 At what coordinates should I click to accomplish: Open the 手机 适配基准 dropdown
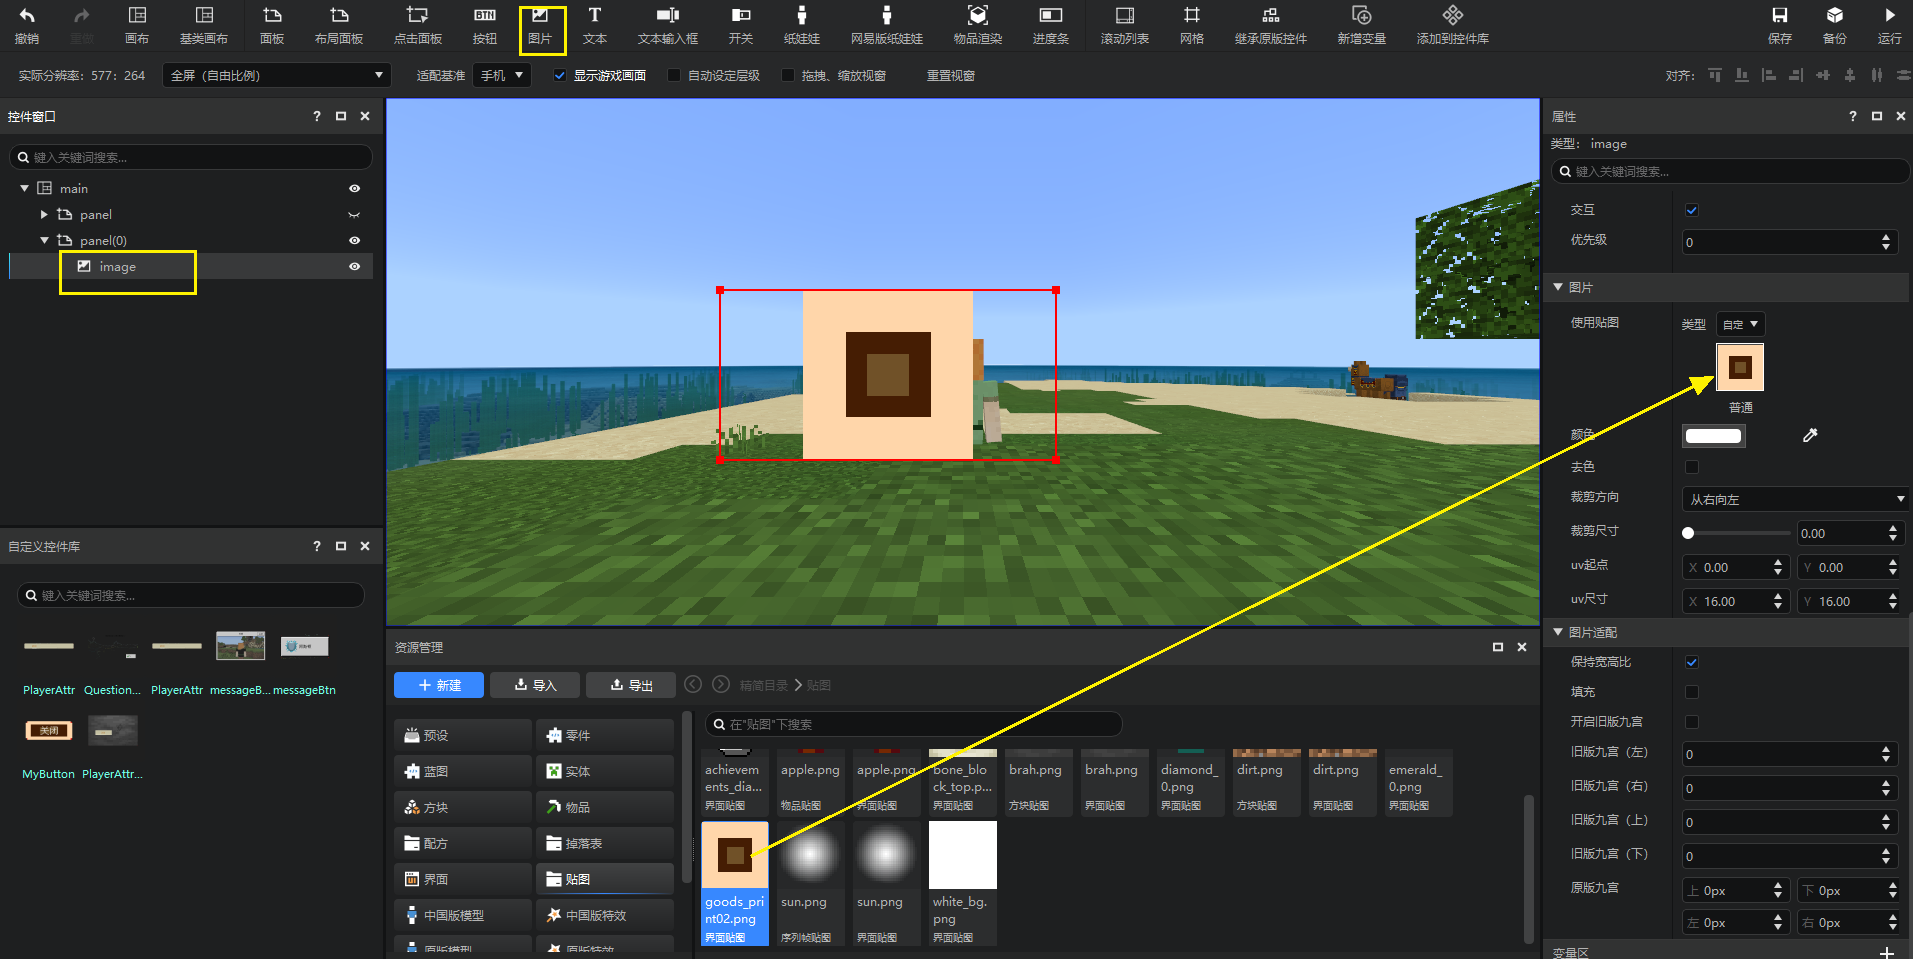click(502, 76)
